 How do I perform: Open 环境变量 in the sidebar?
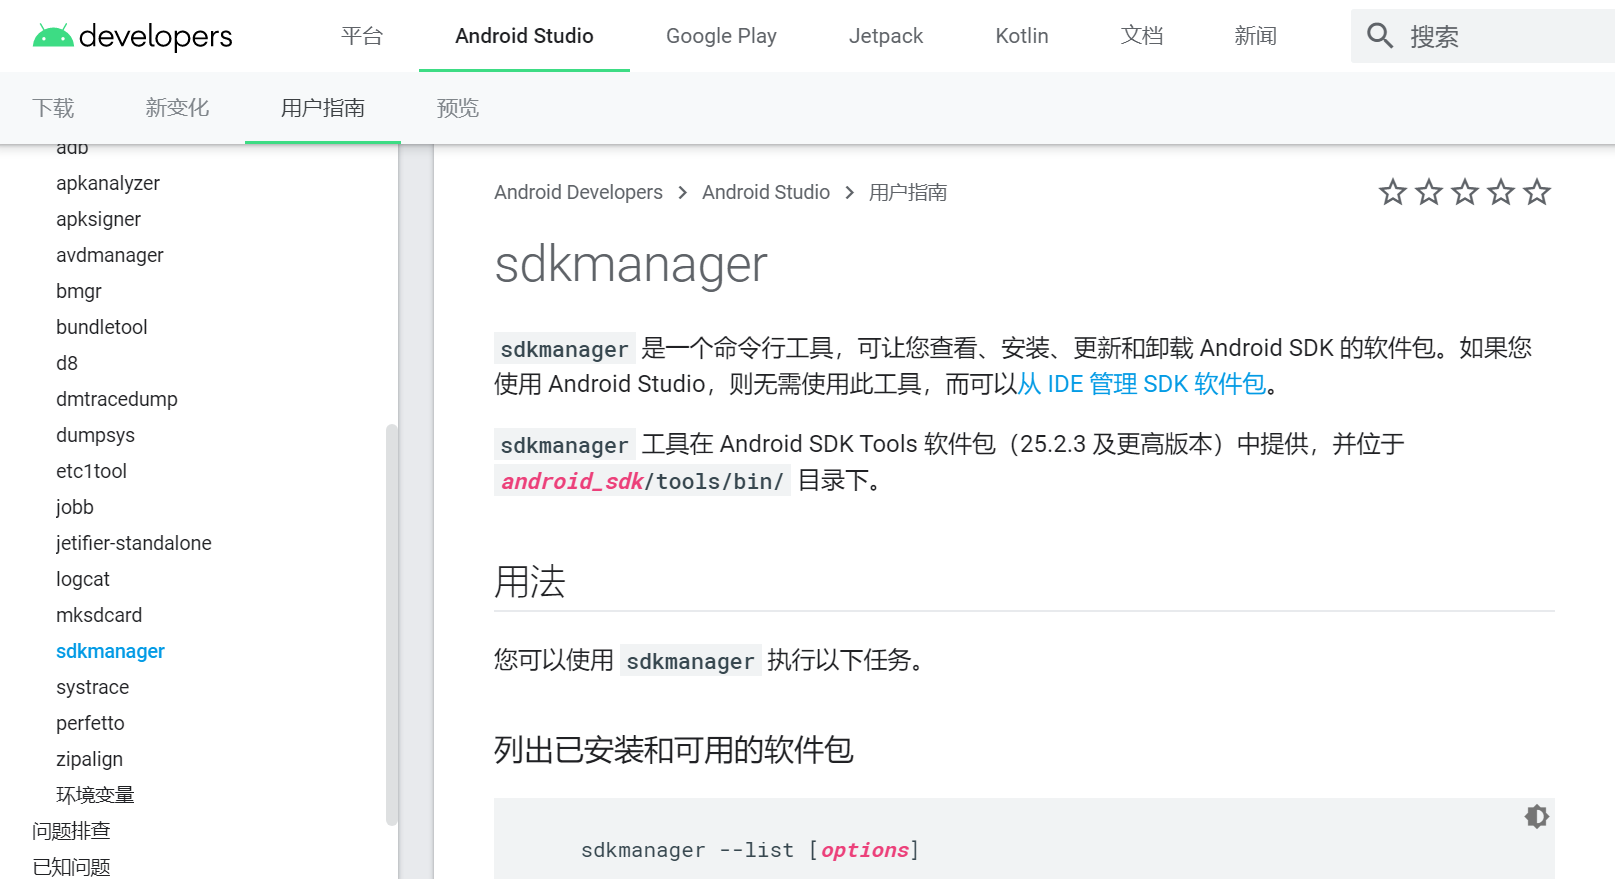[95, 795]
